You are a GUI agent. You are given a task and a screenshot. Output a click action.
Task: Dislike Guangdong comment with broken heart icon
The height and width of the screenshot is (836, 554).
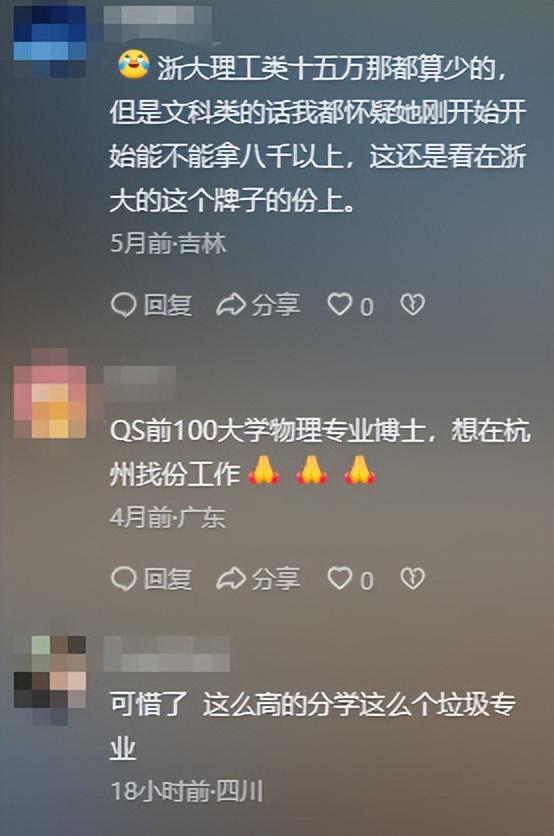pyautogui.click(x=412, y=578)
